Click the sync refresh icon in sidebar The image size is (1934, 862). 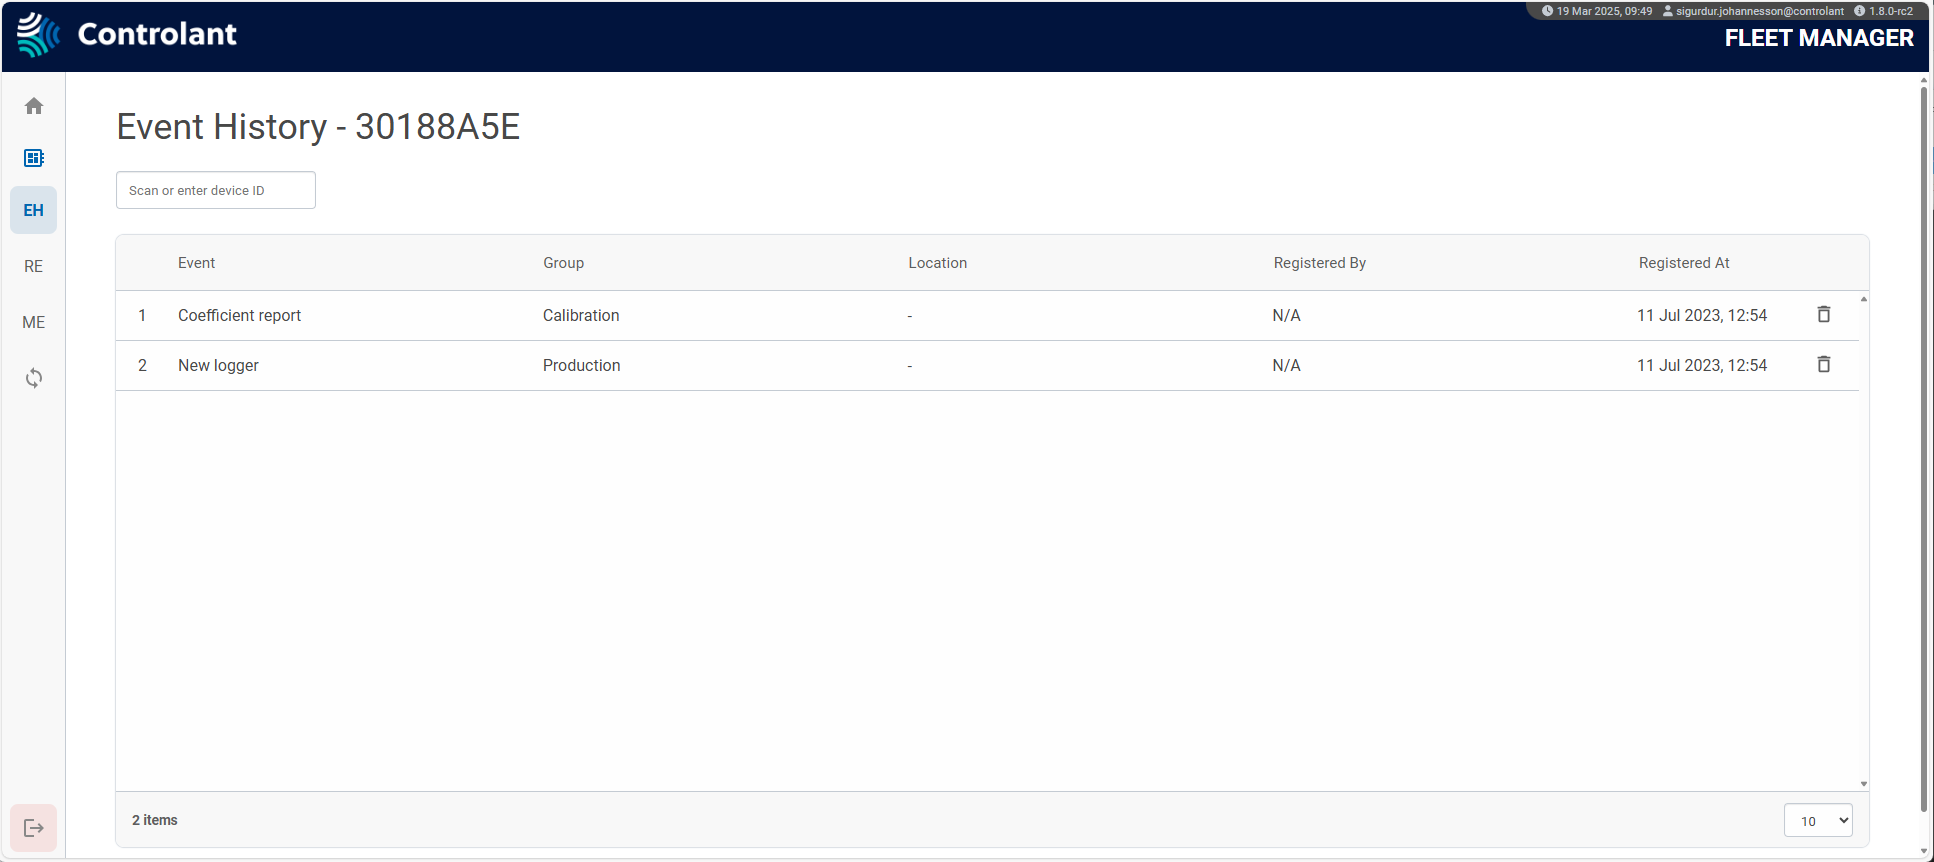click(34, 378)
